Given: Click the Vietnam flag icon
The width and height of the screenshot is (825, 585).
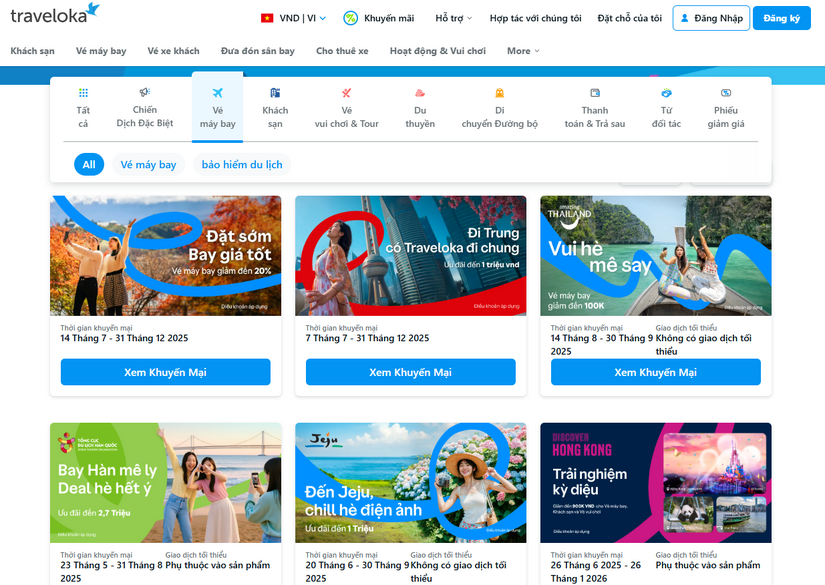Looking at the screenshot, I should pyautogui.click(x=267, y=18).
